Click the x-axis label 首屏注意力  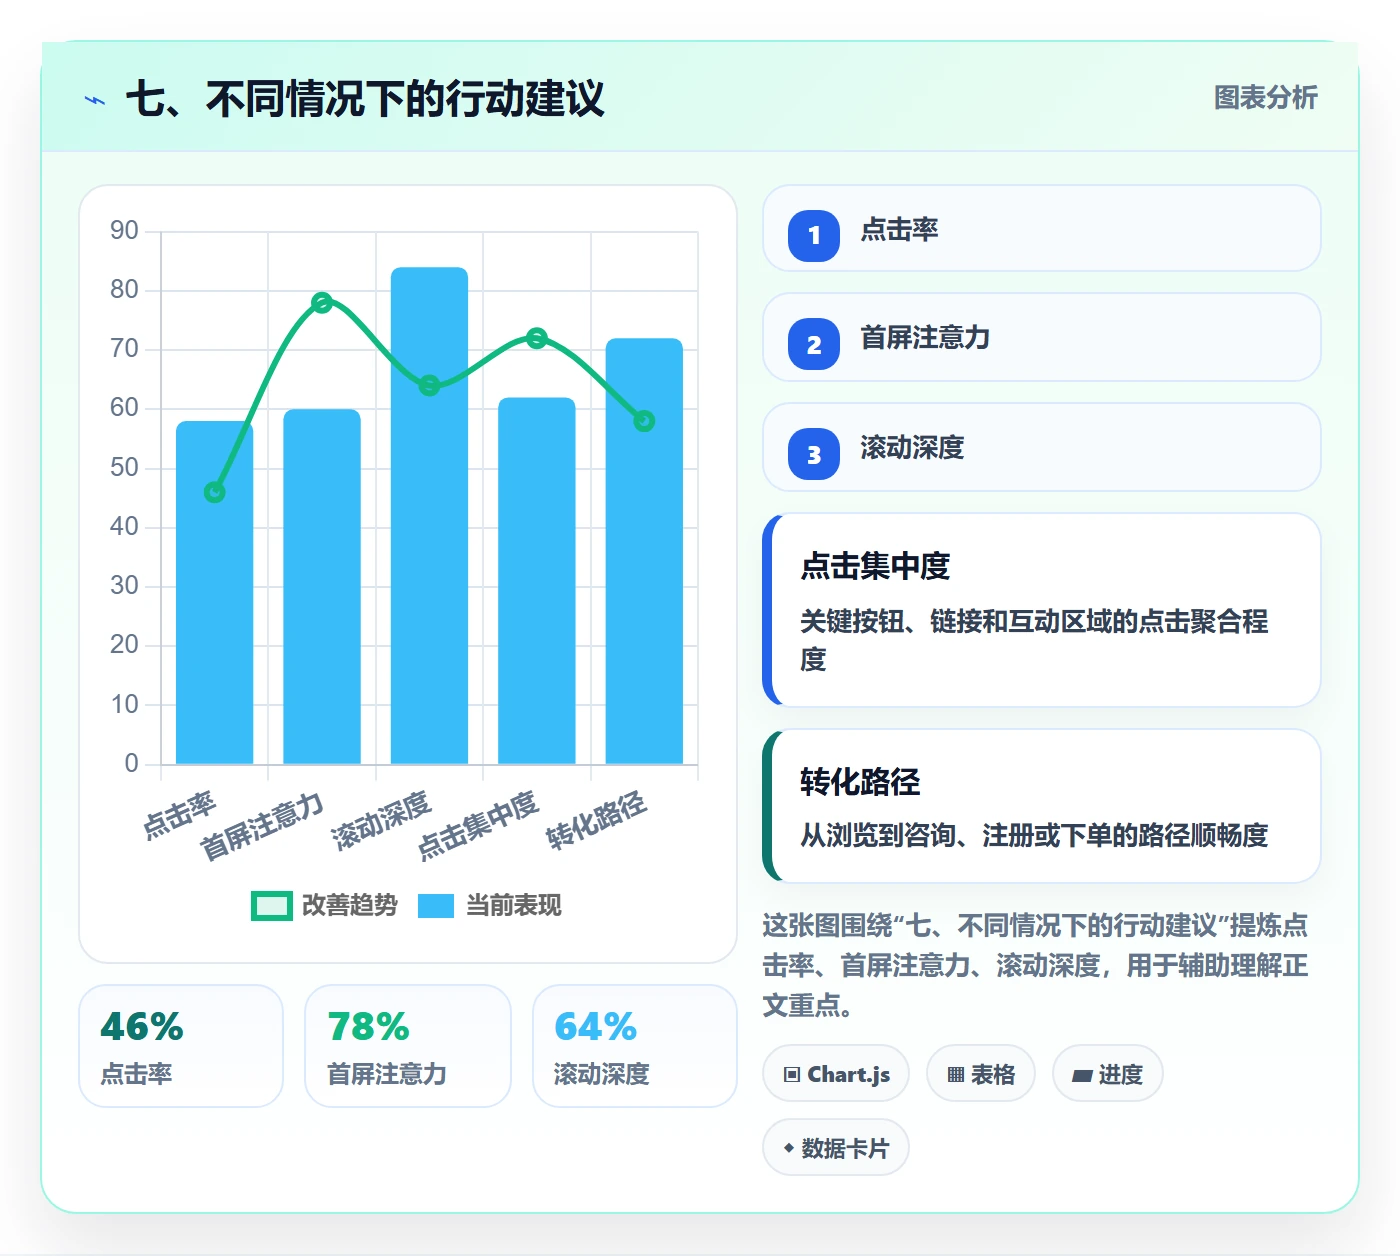[x=262, y=827]
